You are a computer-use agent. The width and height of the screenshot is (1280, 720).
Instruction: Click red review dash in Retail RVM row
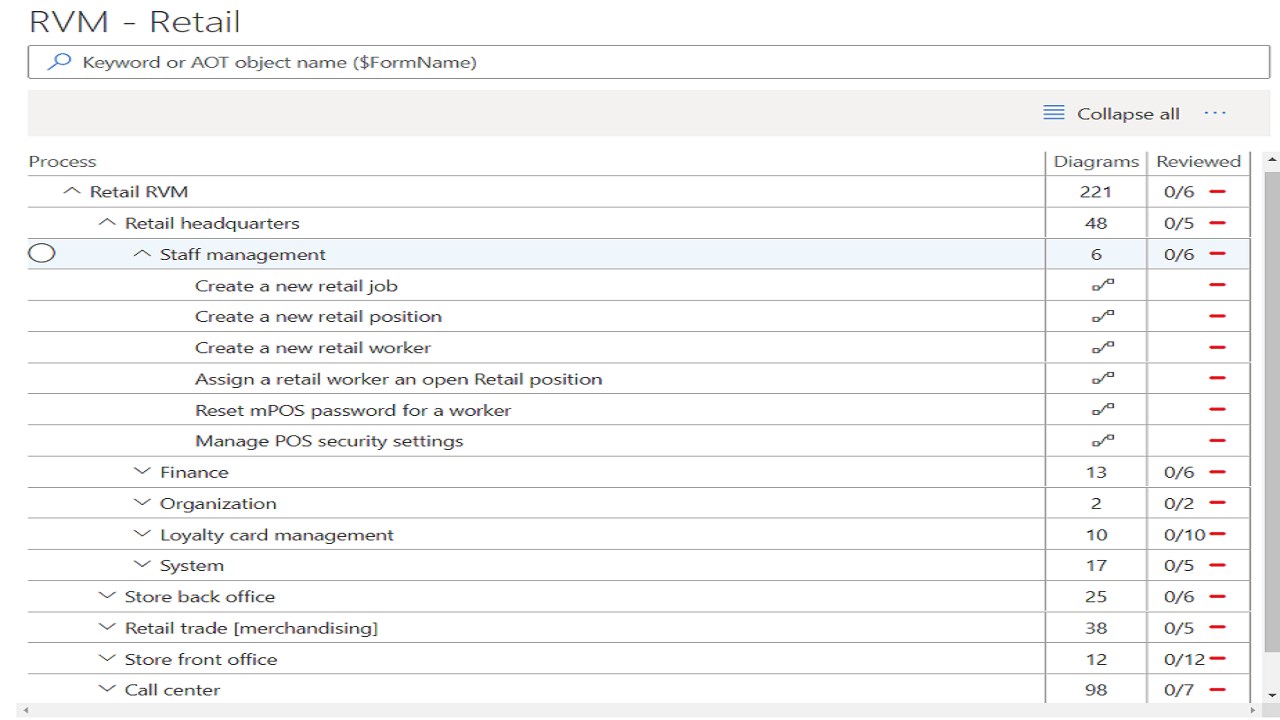coord(1217,192)
